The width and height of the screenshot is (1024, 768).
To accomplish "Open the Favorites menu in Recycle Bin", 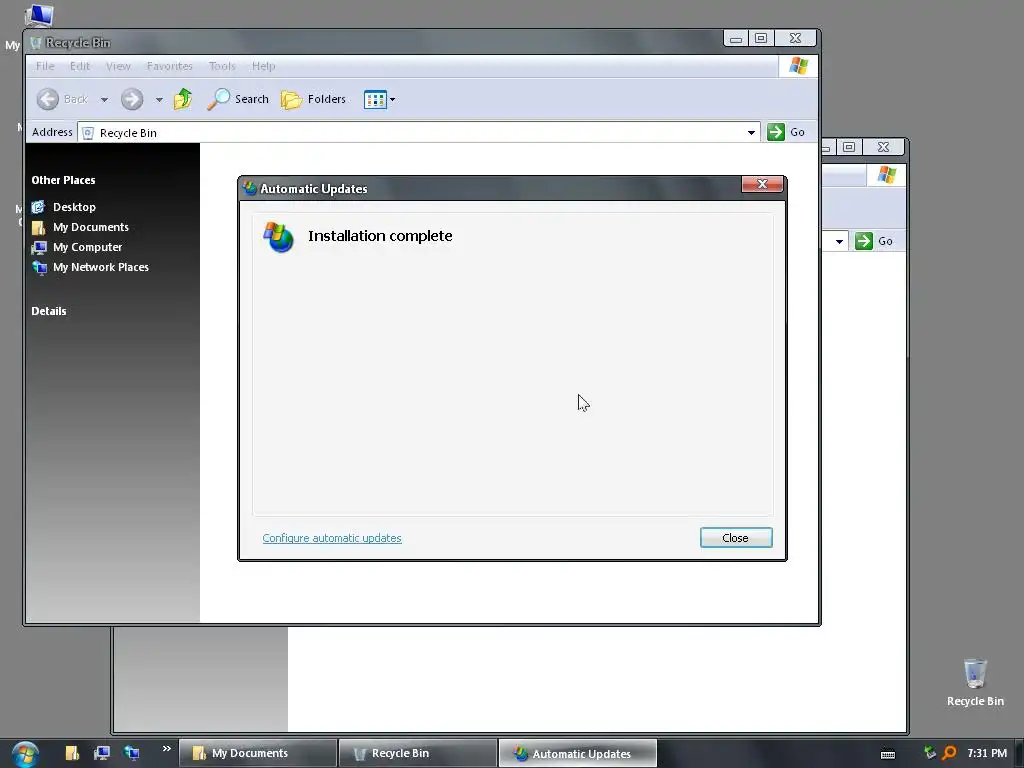I will [x=170, y=66].
